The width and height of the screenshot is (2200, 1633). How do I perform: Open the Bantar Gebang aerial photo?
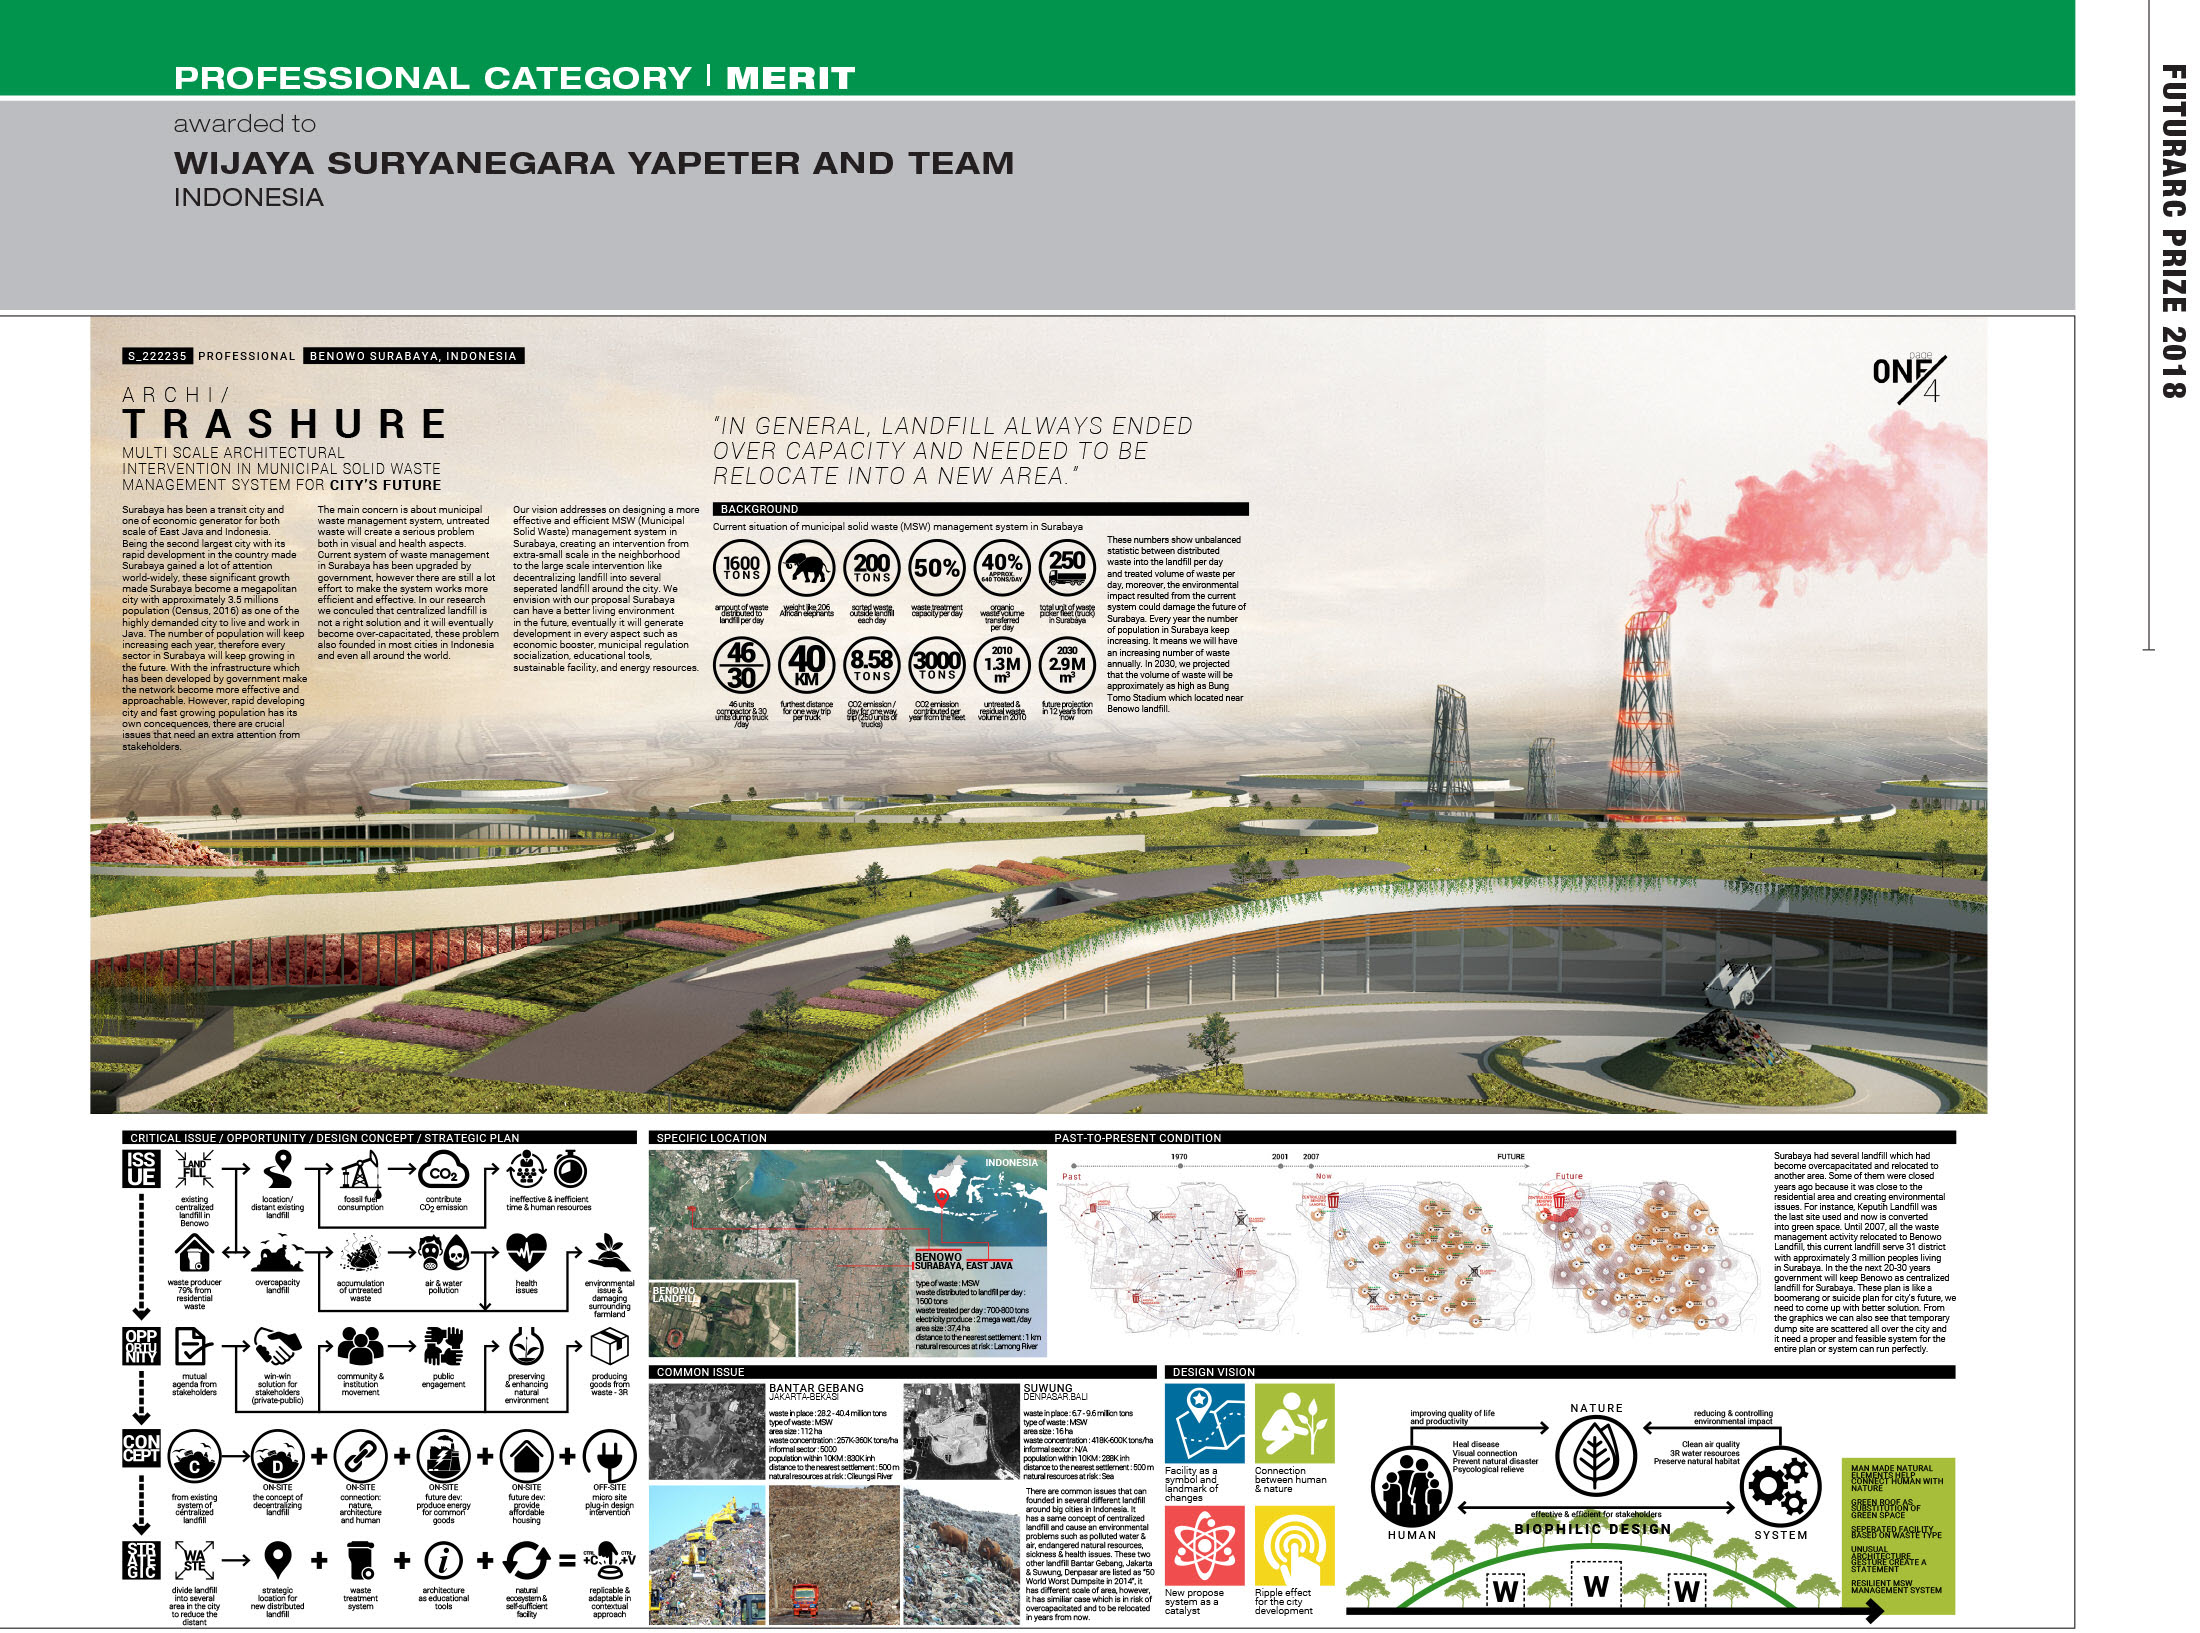pos(708,1431)
